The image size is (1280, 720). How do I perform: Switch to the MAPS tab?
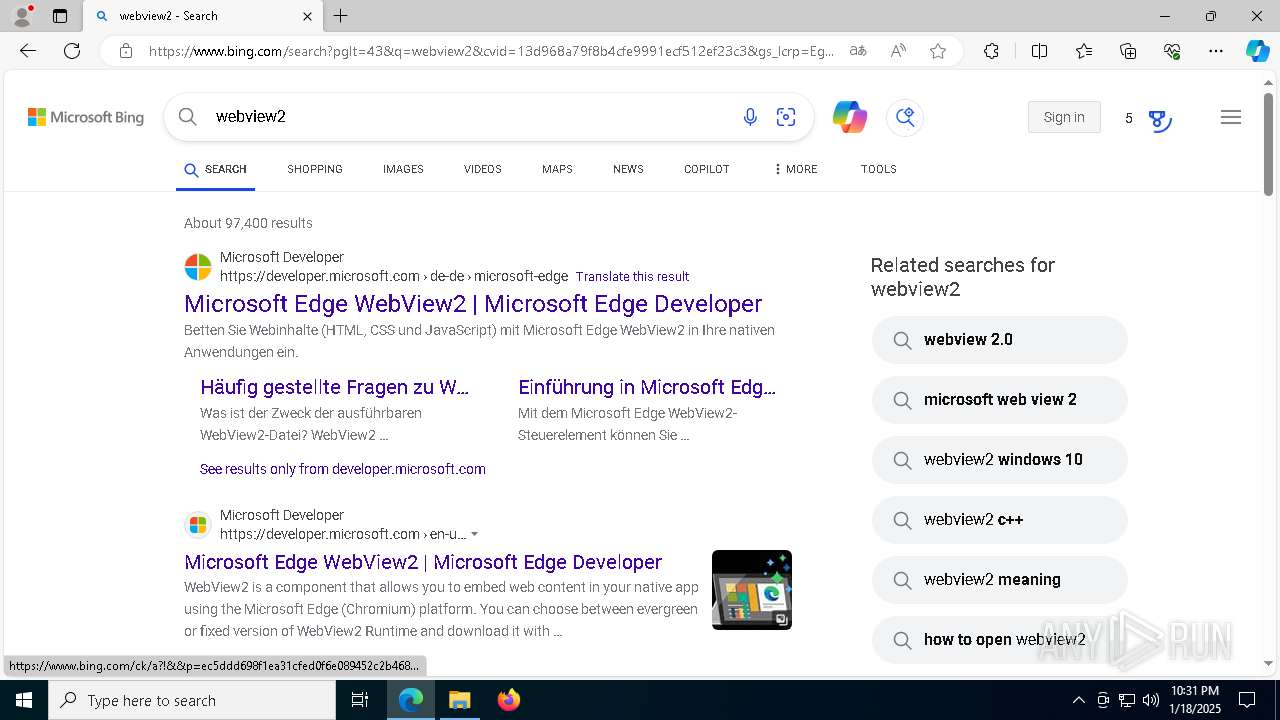pyautogui.click(x=557, y=169)
